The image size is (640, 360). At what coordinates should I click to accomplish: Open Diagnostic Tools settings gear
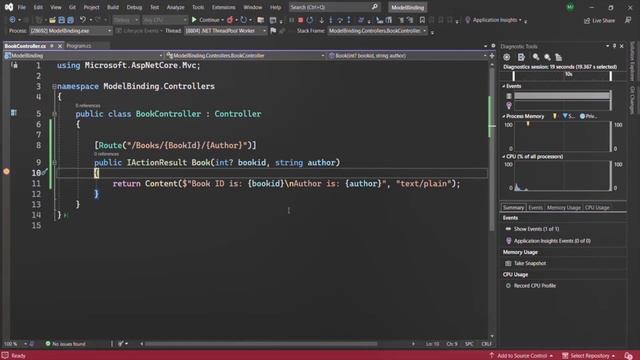507,57
